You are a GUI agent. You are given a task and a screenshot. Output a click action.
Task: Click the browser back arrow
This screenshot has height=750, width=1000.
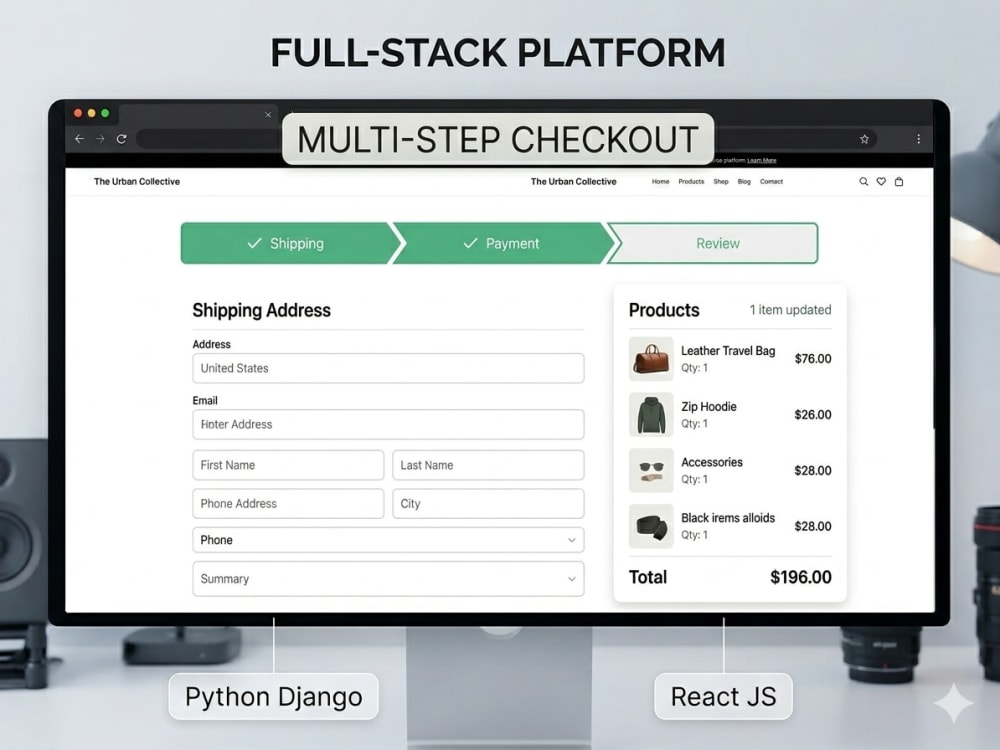(x=79, y=138)
